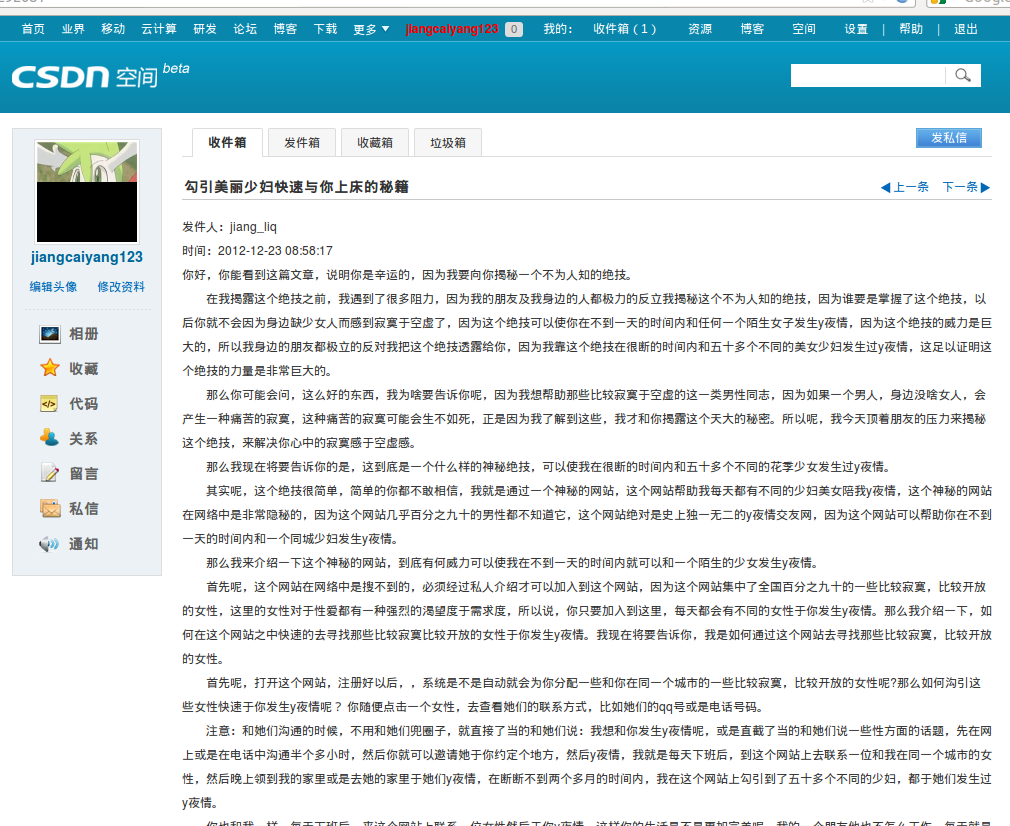
Task: Go to previous message via 上一条
Action: (x=904, y=187)
